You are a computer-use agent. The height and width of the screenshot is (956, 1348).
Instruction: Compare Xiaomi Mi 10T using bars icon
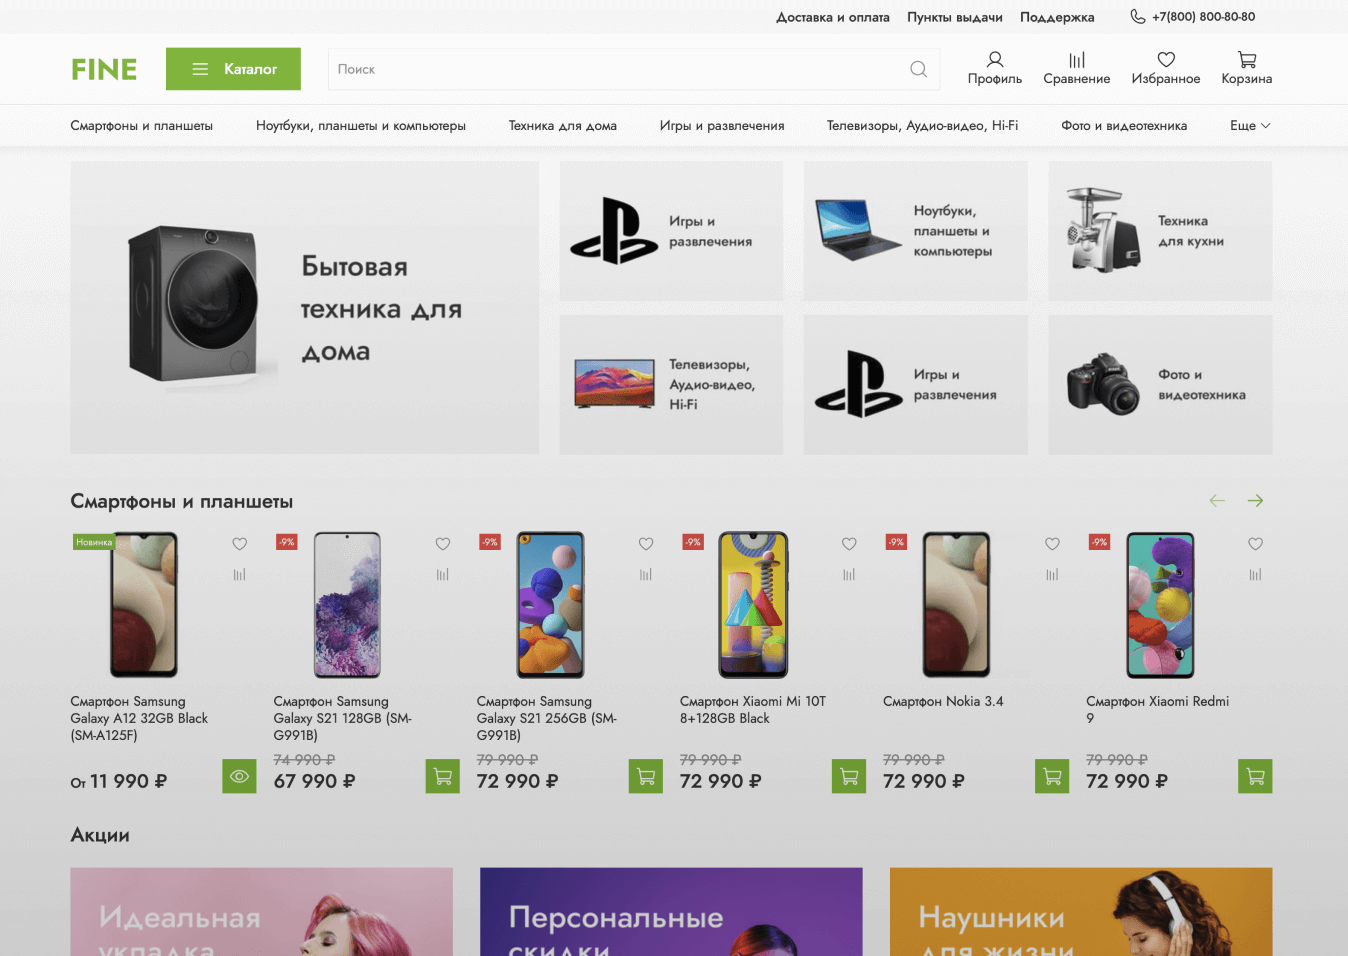coord(849,575)
